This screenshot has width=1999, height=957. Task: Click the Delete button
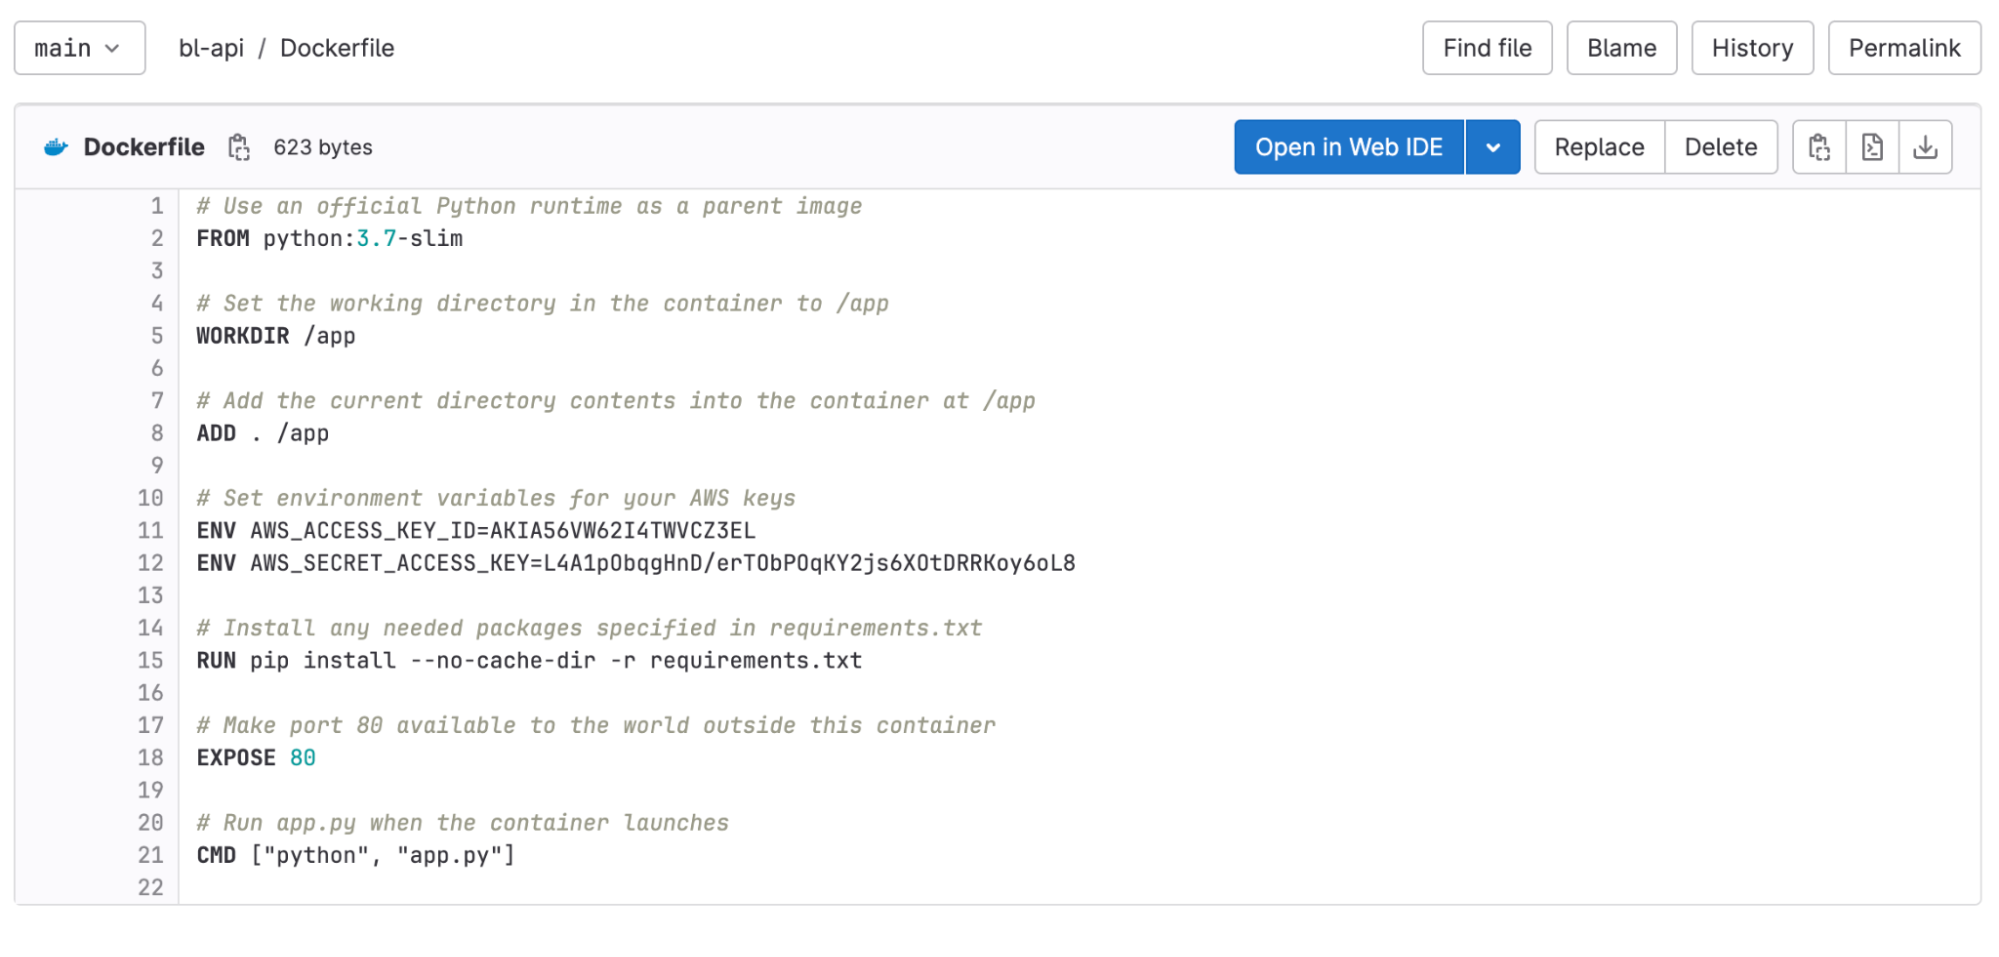click(1720, 147)
